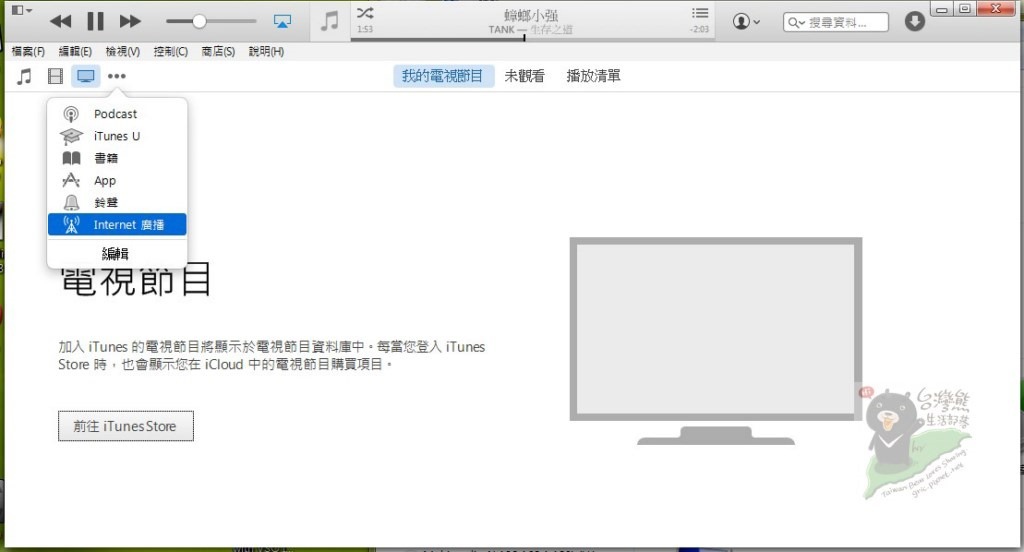
Task: Open the 商店(S) menu
Action: click(x=218, y=52)
